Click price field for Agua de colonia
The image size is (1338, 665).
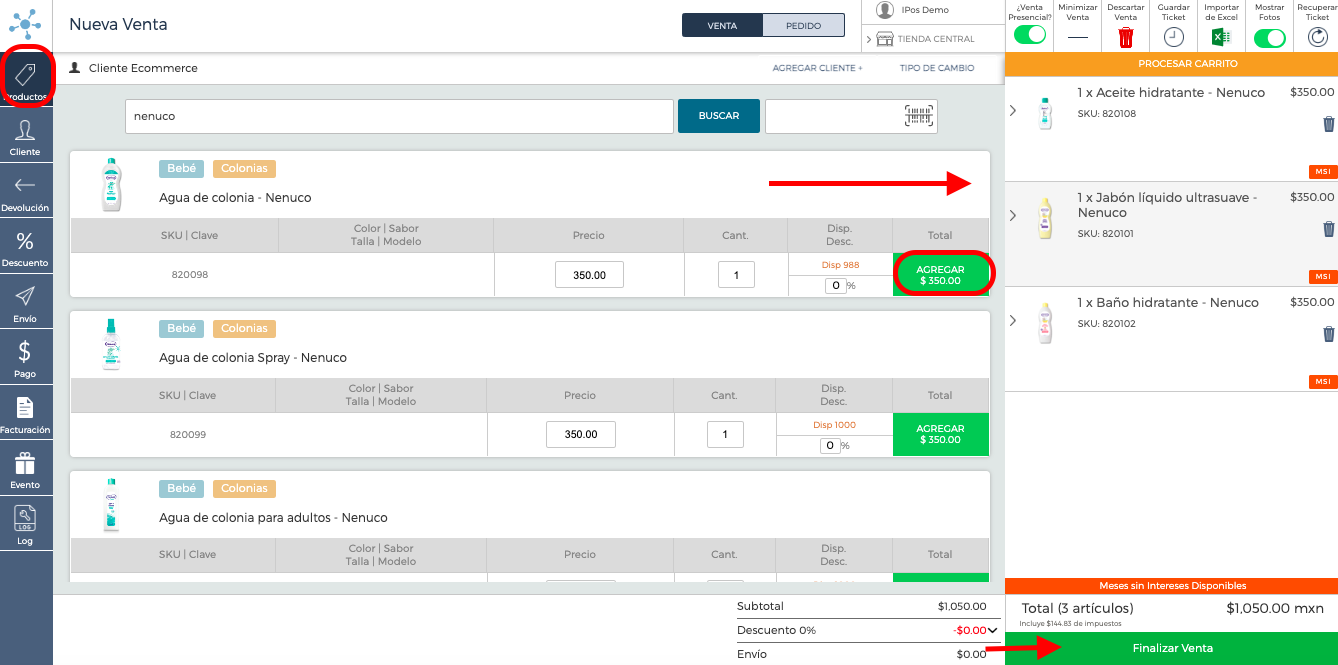point(589,275)
